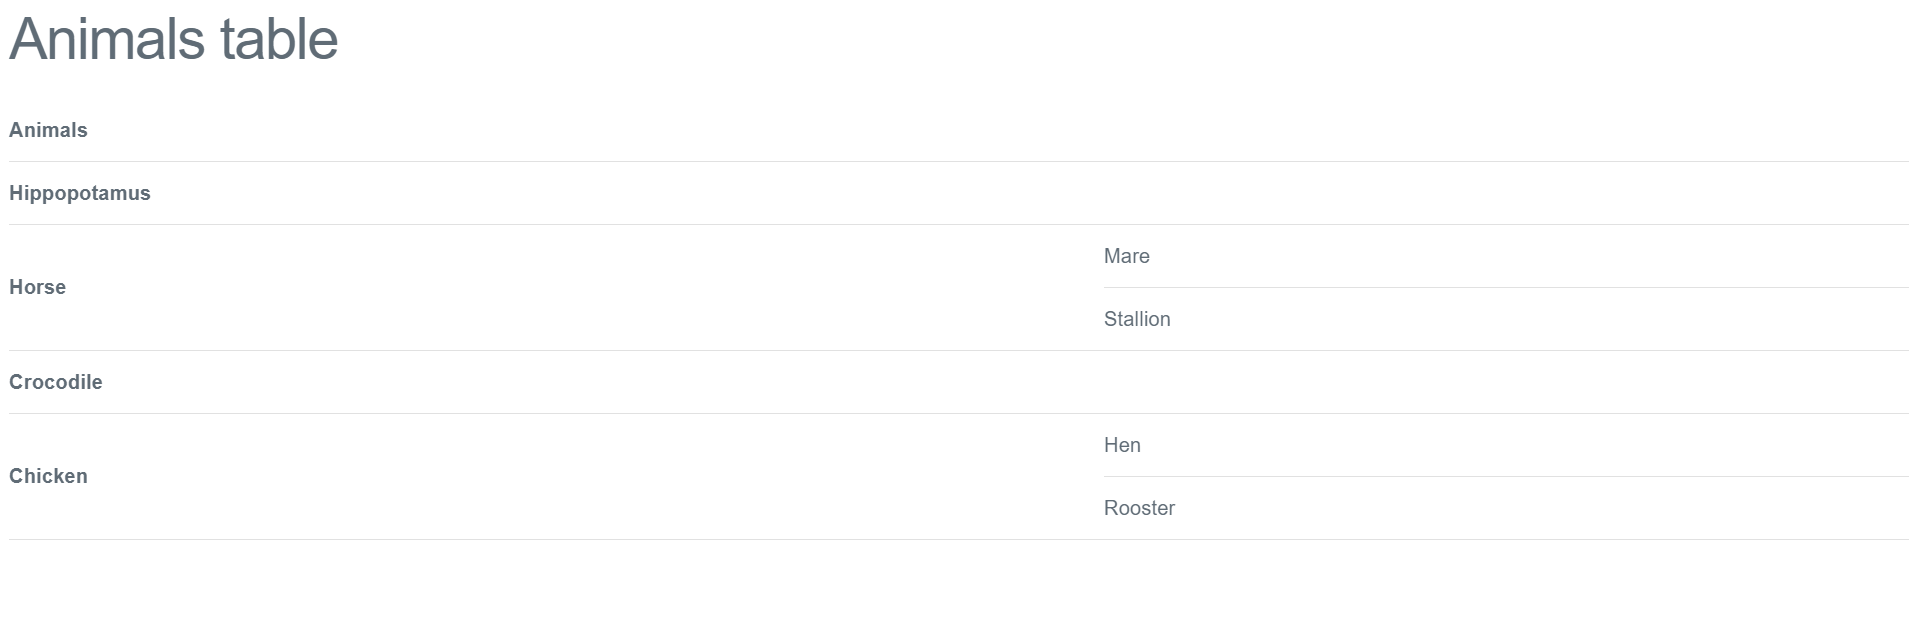Viewport: 1918px width, 628px height.
Task: Select the Stallion cell
Action: point(1506,319)
